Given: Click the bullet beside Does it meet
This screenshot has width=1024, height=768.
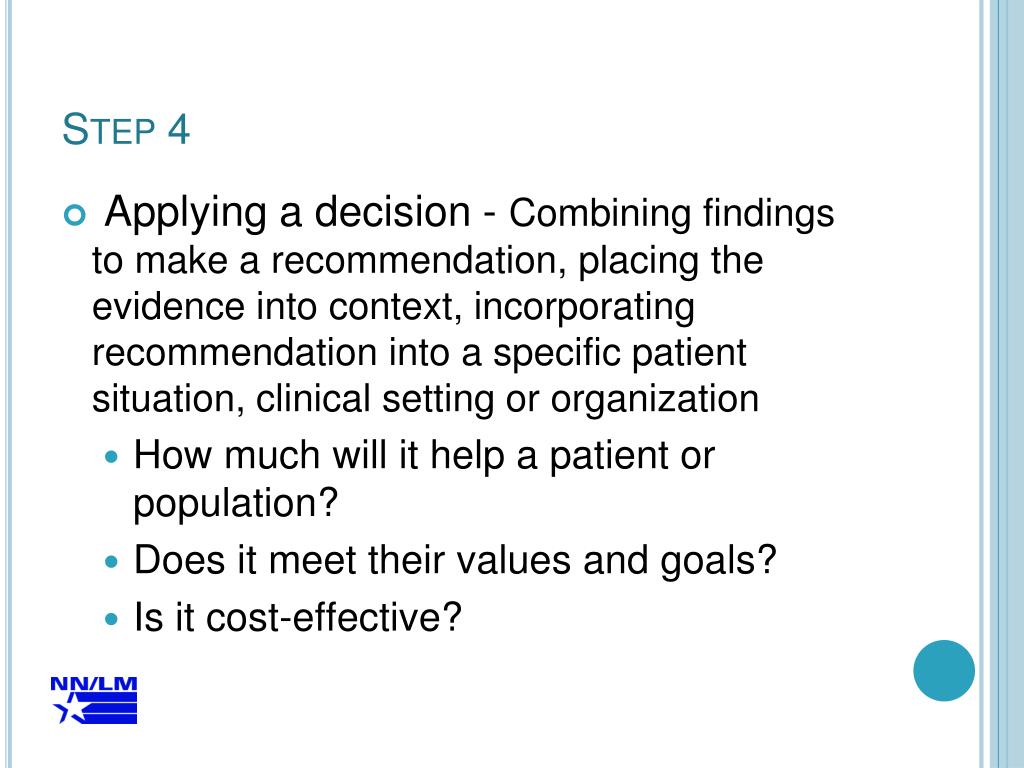Looking at the screenshot, I should click(x=113, y=561).
